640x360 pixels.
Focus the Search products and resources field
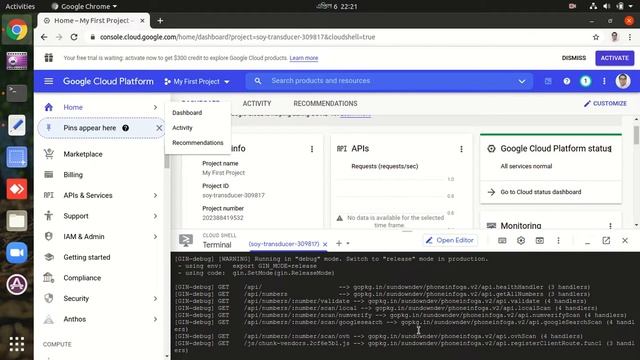[390, 81]
